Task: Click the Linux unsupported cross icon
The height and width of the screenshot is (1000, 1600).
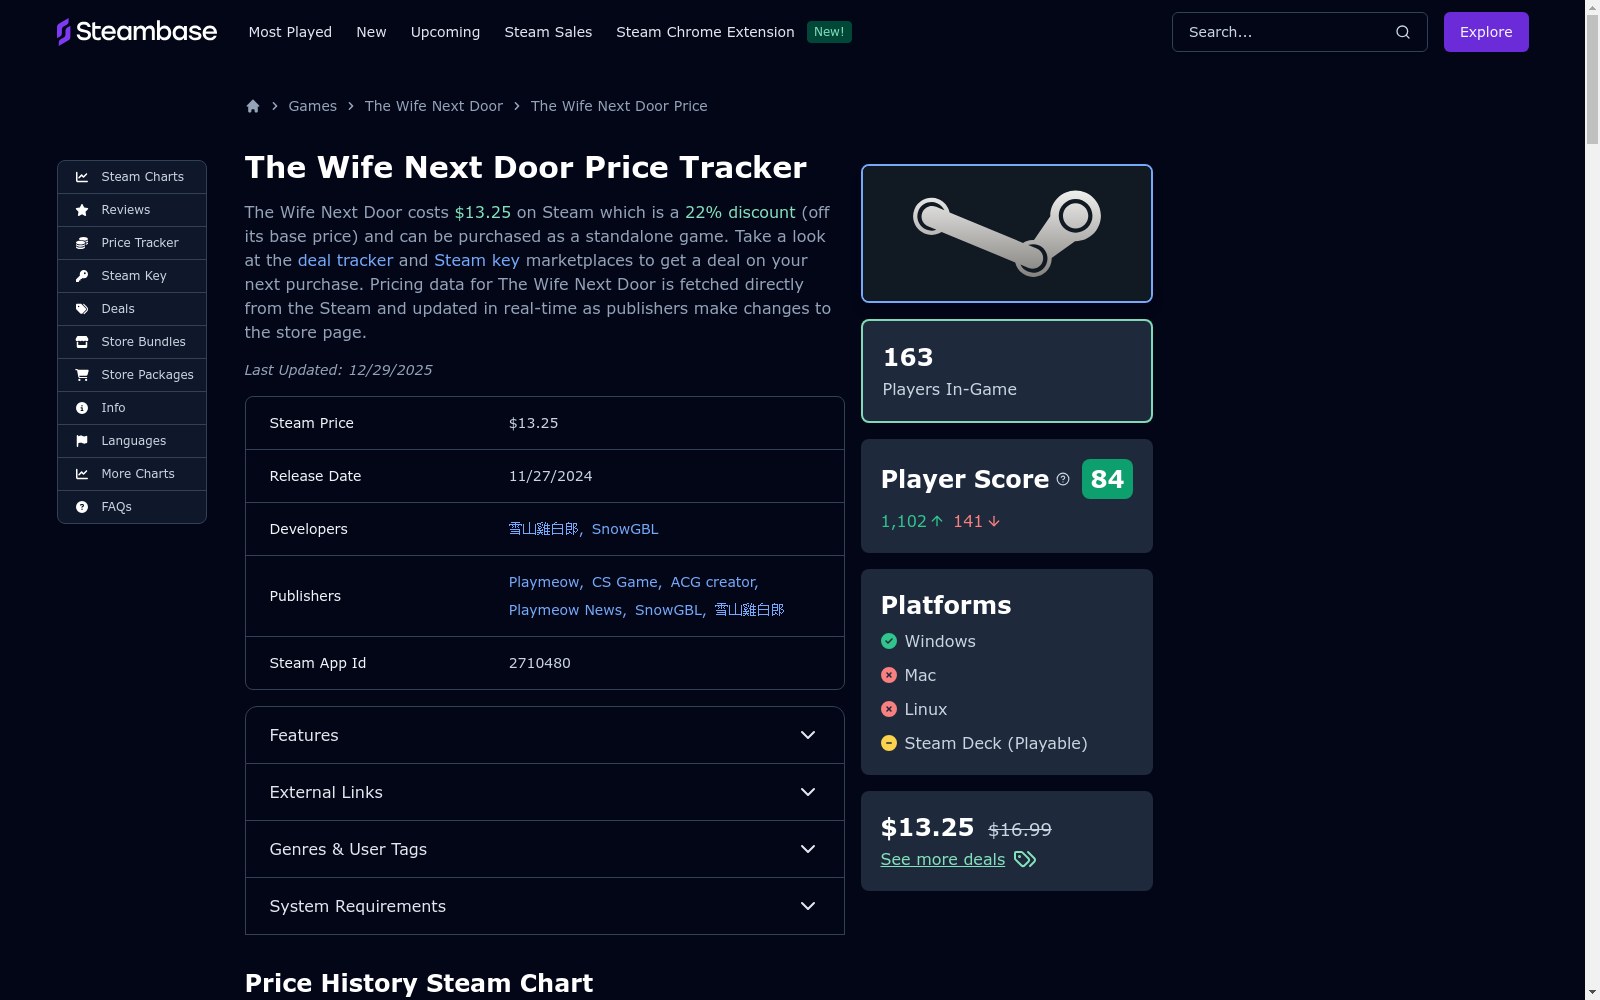Action: click(889, 709)
